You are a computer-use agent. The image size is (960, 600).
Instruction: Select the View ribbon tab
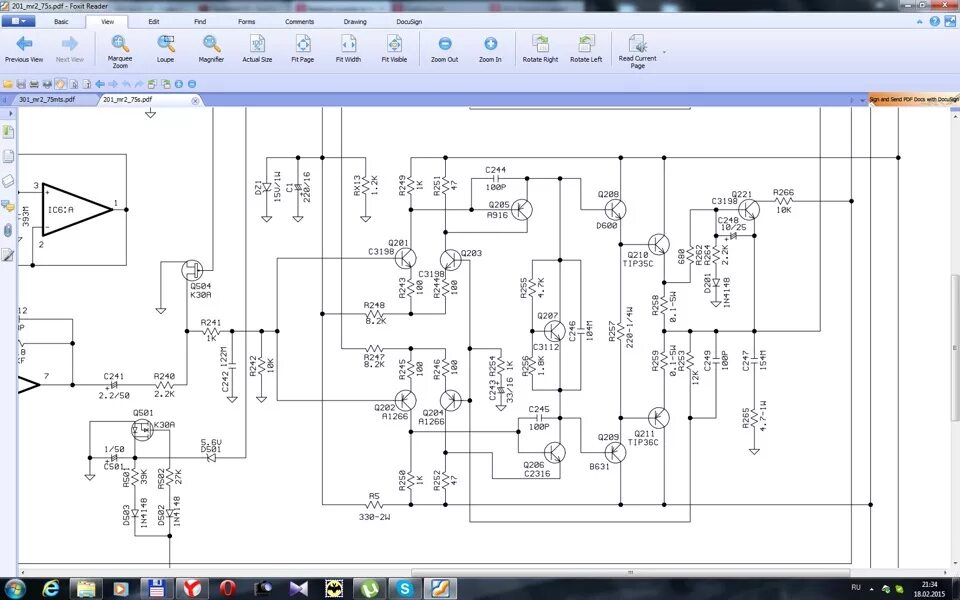pos(107,21)
